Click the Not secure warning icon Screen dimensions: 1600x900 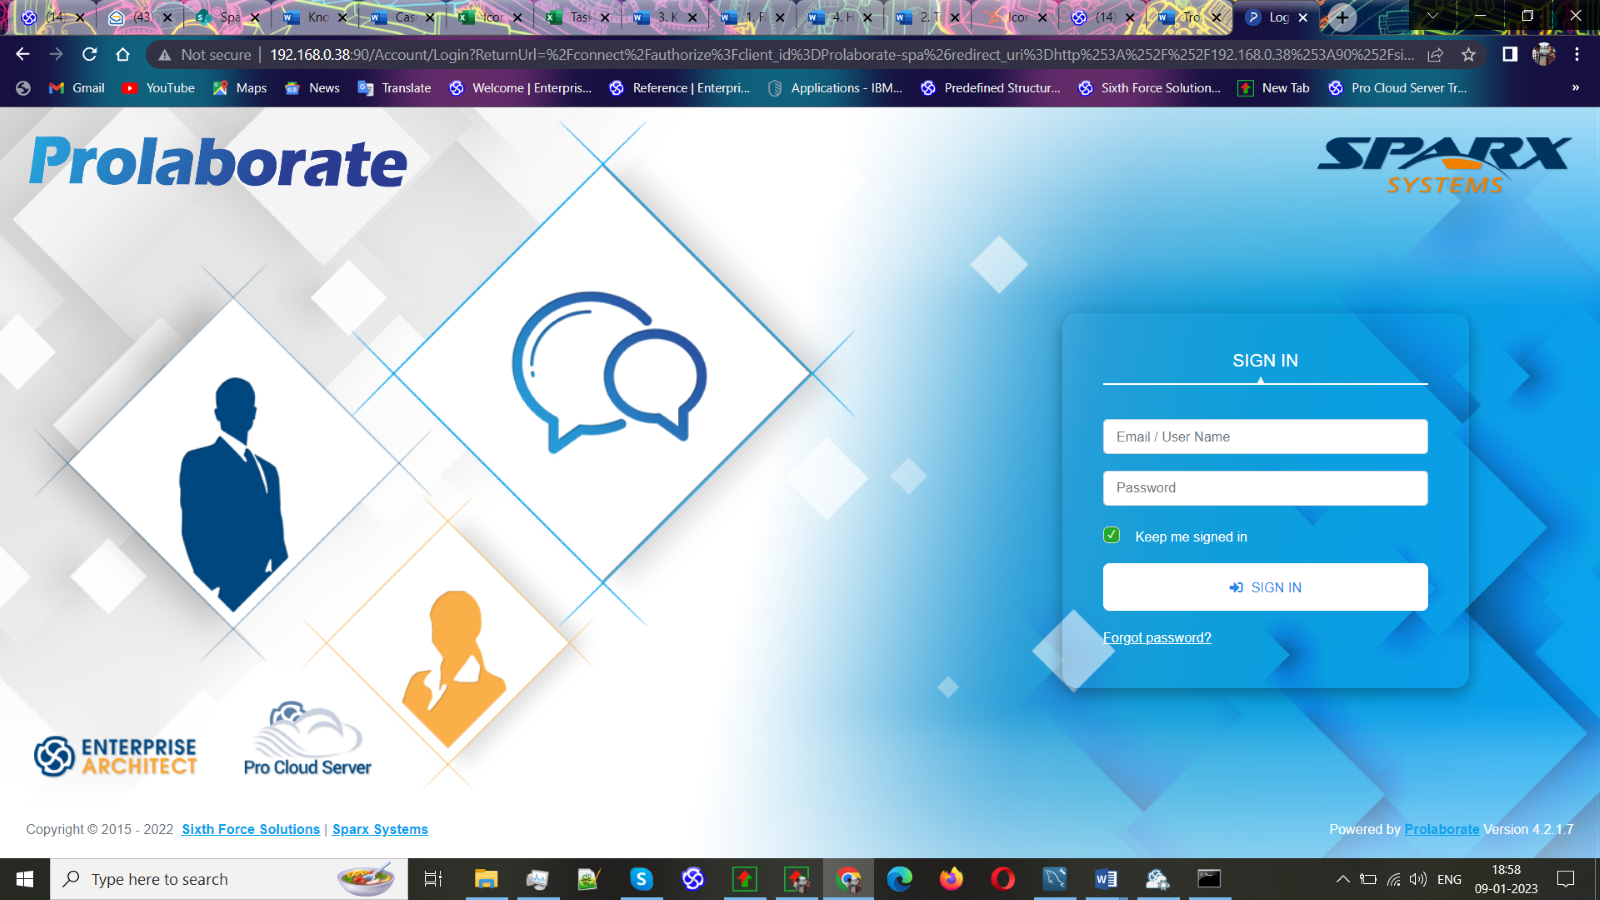coord(165,55)
